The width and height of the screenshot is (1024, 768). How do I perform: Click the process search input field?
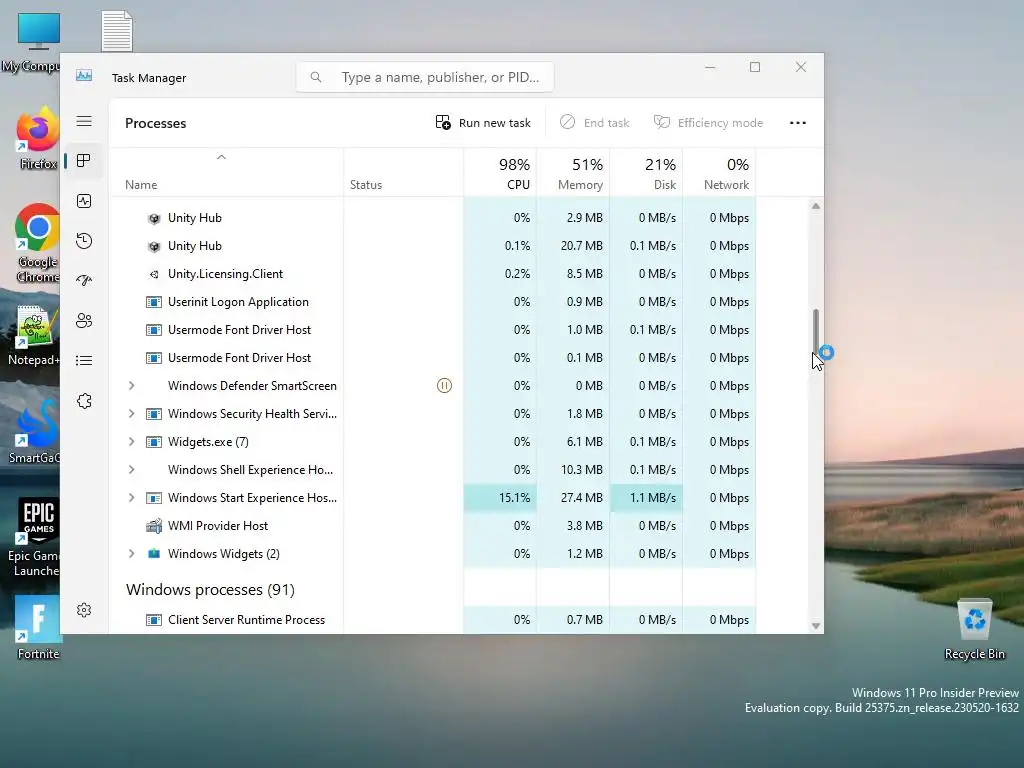pos(425,77)
